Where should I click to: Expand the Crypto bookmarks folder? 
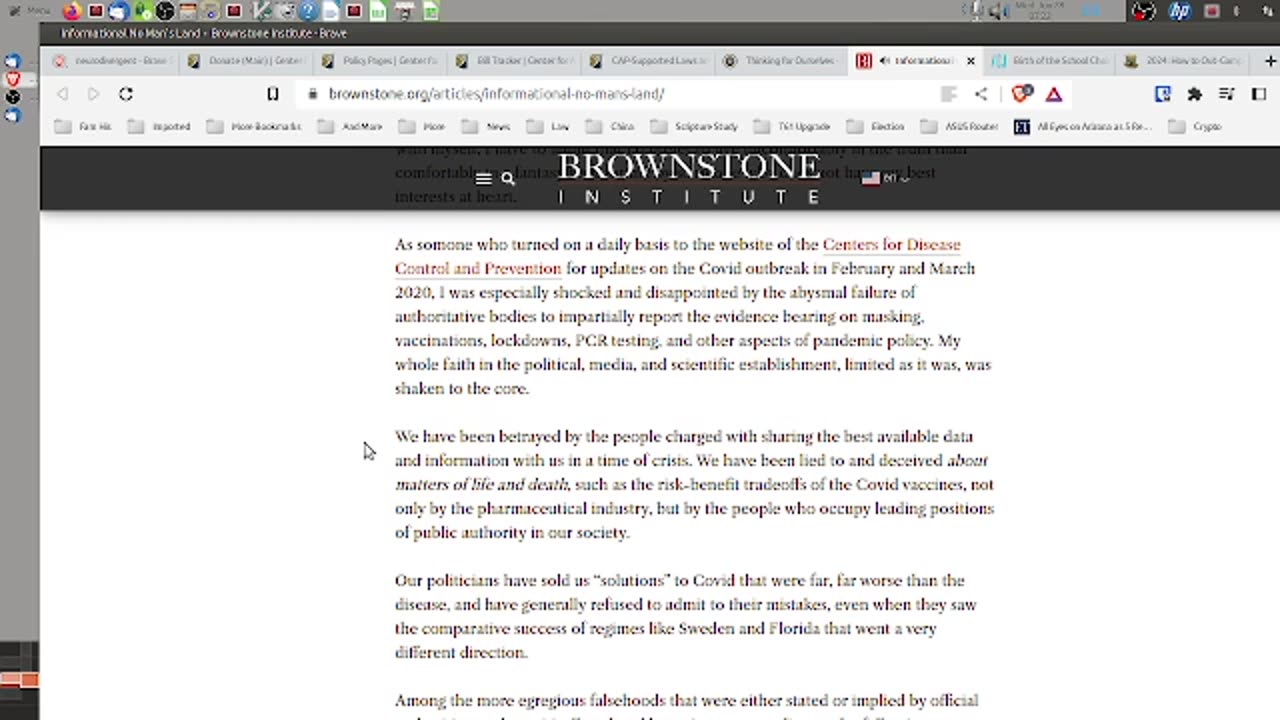pos(1195,127)
